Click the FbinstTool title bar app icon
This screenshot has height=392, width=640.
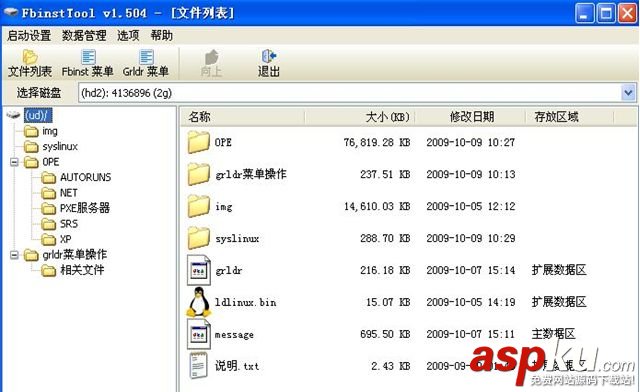[11, 13]
